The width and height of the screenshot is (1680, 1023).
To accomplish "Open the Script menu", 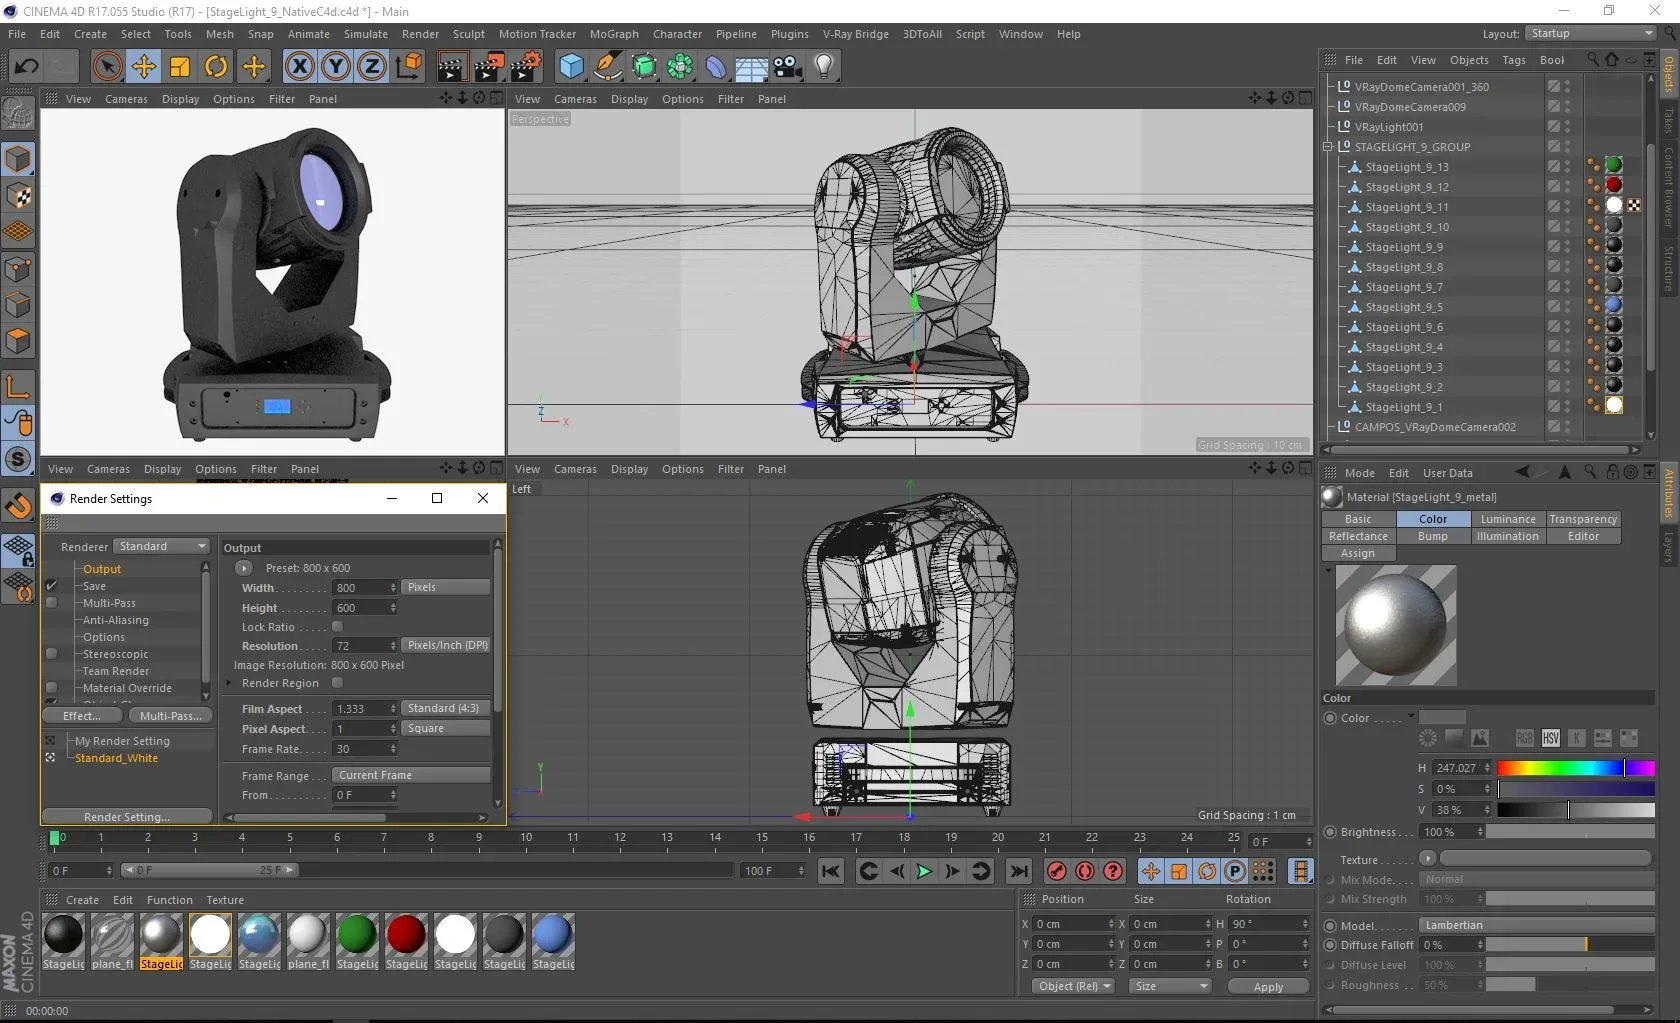I will (x=970, y=34).
